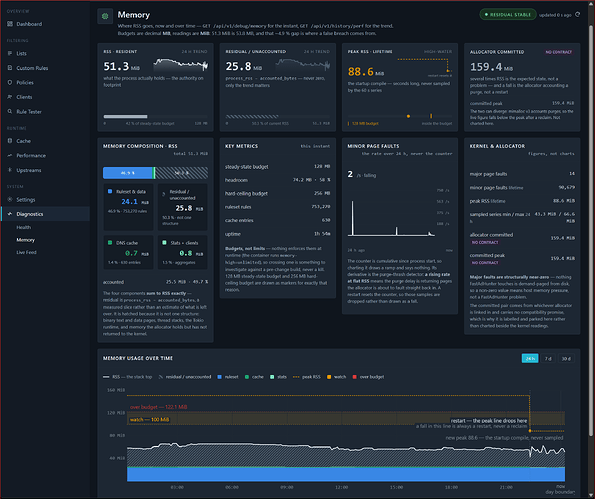Open the Rule Tester search icon
This screenshot has width=595, height=499.
click(x=10, y=112)
